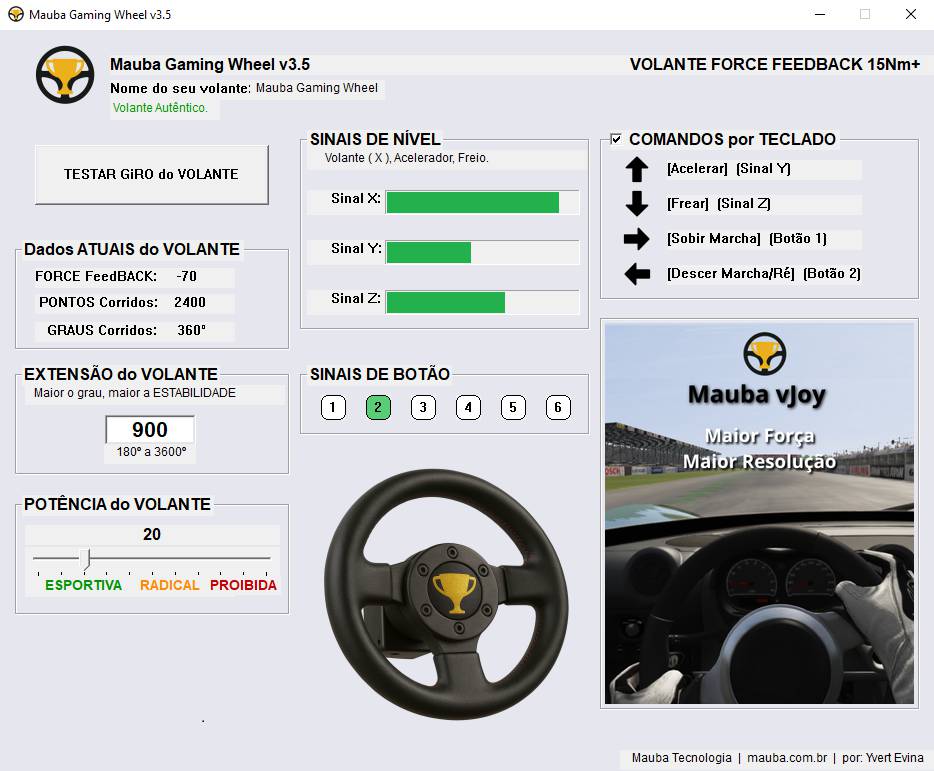Close the Mauba Gaming Wheel window
The height and width of the screenshot is (771, 934).
click(x=911, y=14)
